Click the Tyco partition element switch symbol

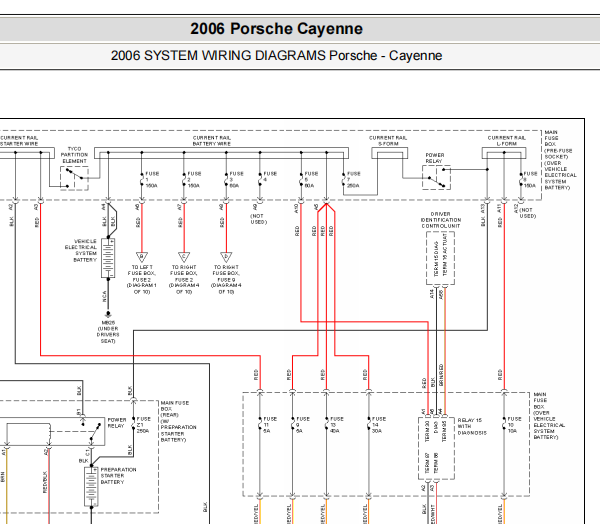tap(75, 178)
